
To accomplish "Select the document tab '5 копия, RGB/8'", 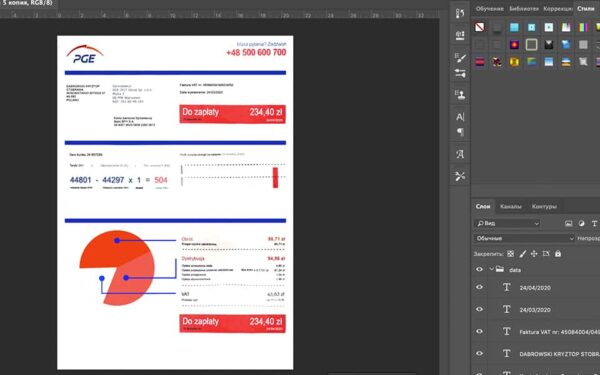I will (27, 3).
